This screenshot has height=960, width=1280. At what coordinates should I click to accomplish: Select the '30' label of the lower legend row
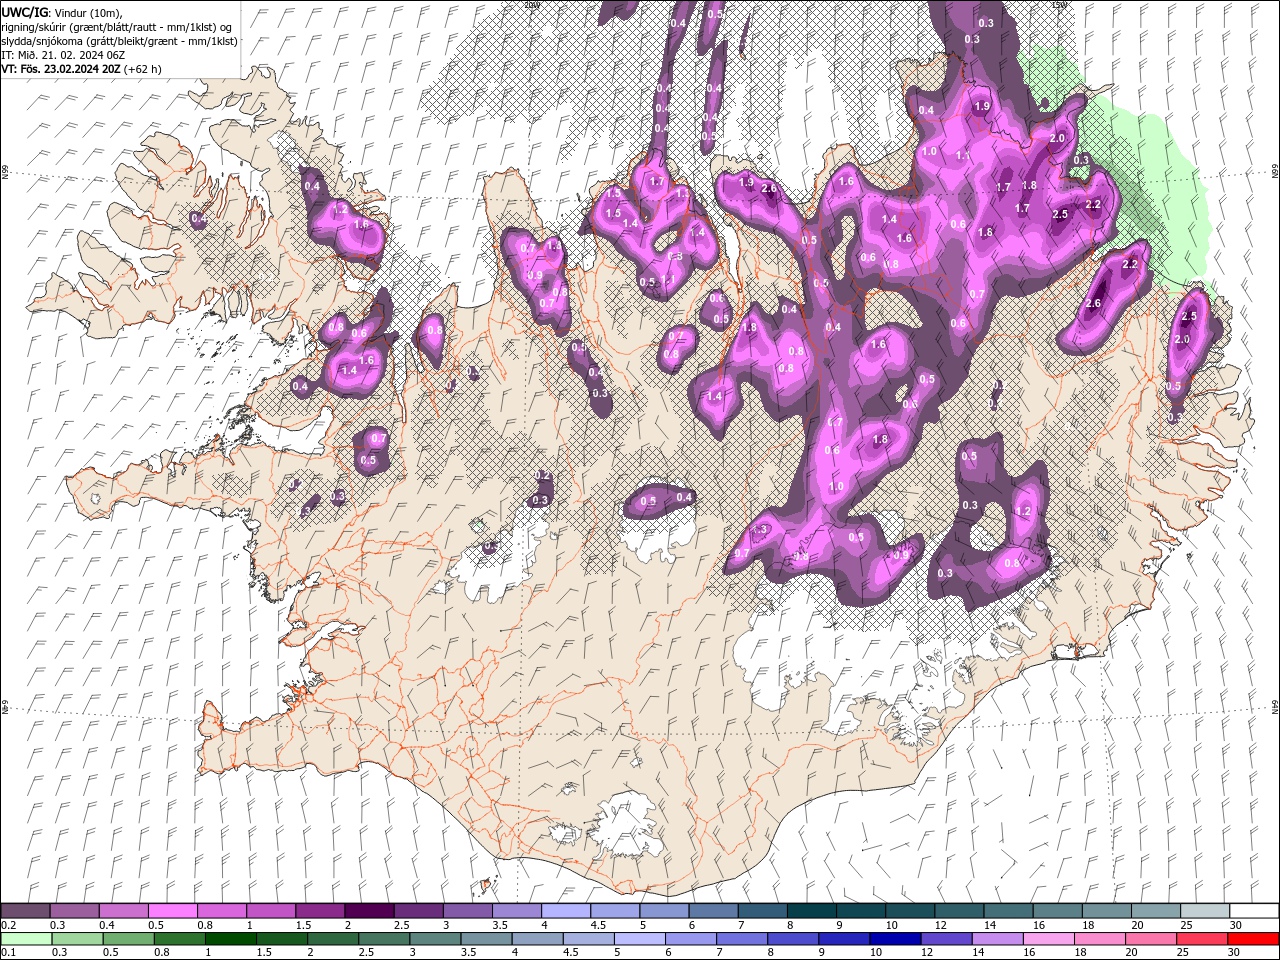pos(1234,953)
